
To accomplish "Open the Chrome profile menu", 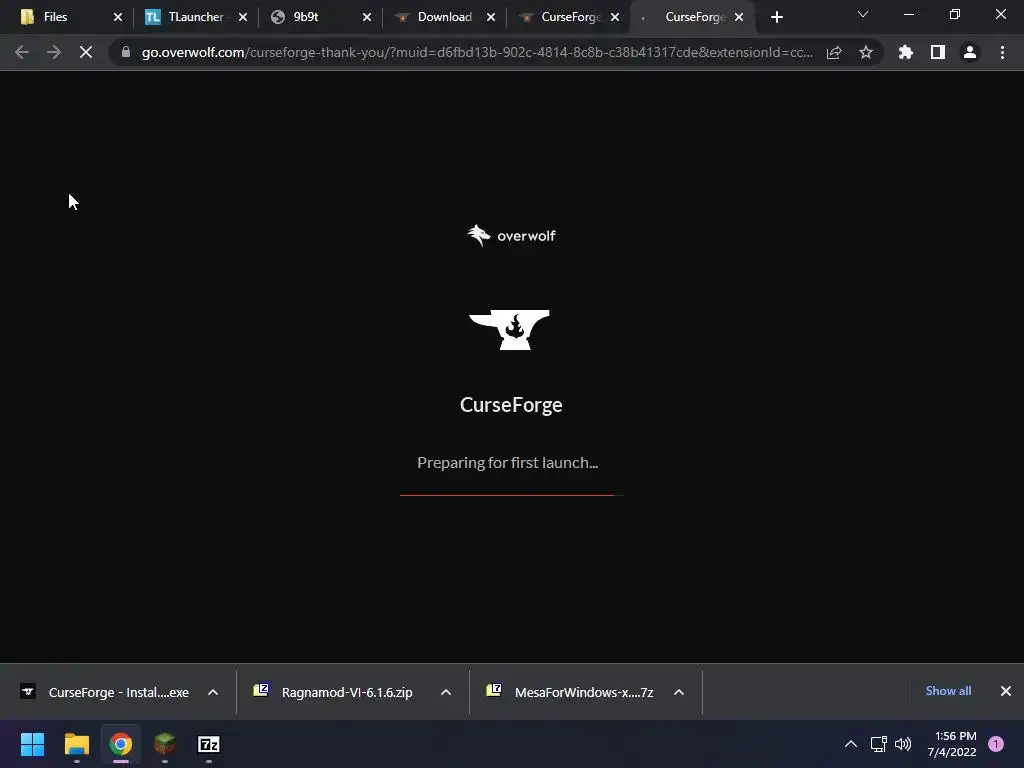I will click(x=970, y=52).
